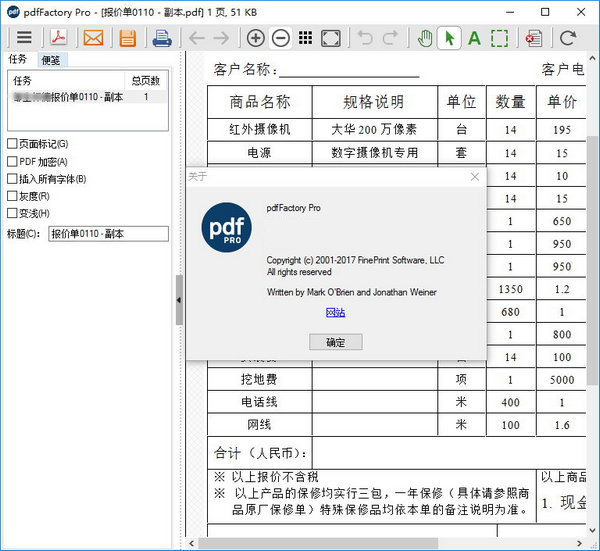The height and width of the screenshot is (551, 600).
Task: Switch to the 任务 tab
Action: (x=18, y=60)
